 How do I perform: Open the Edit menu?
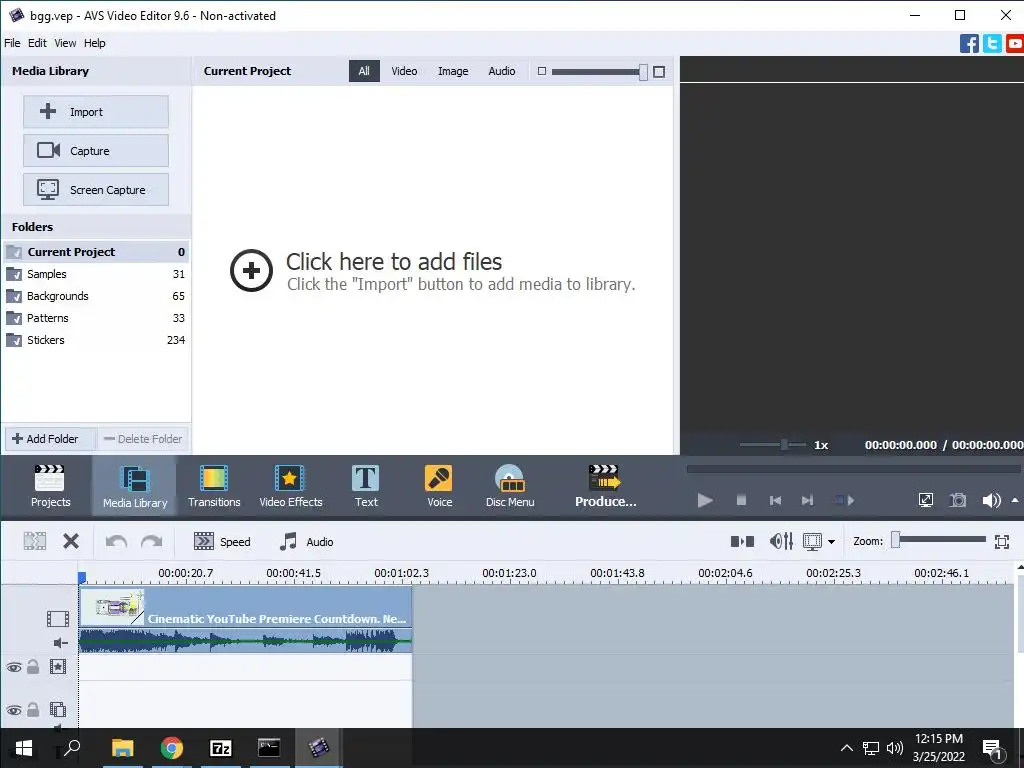37,43
